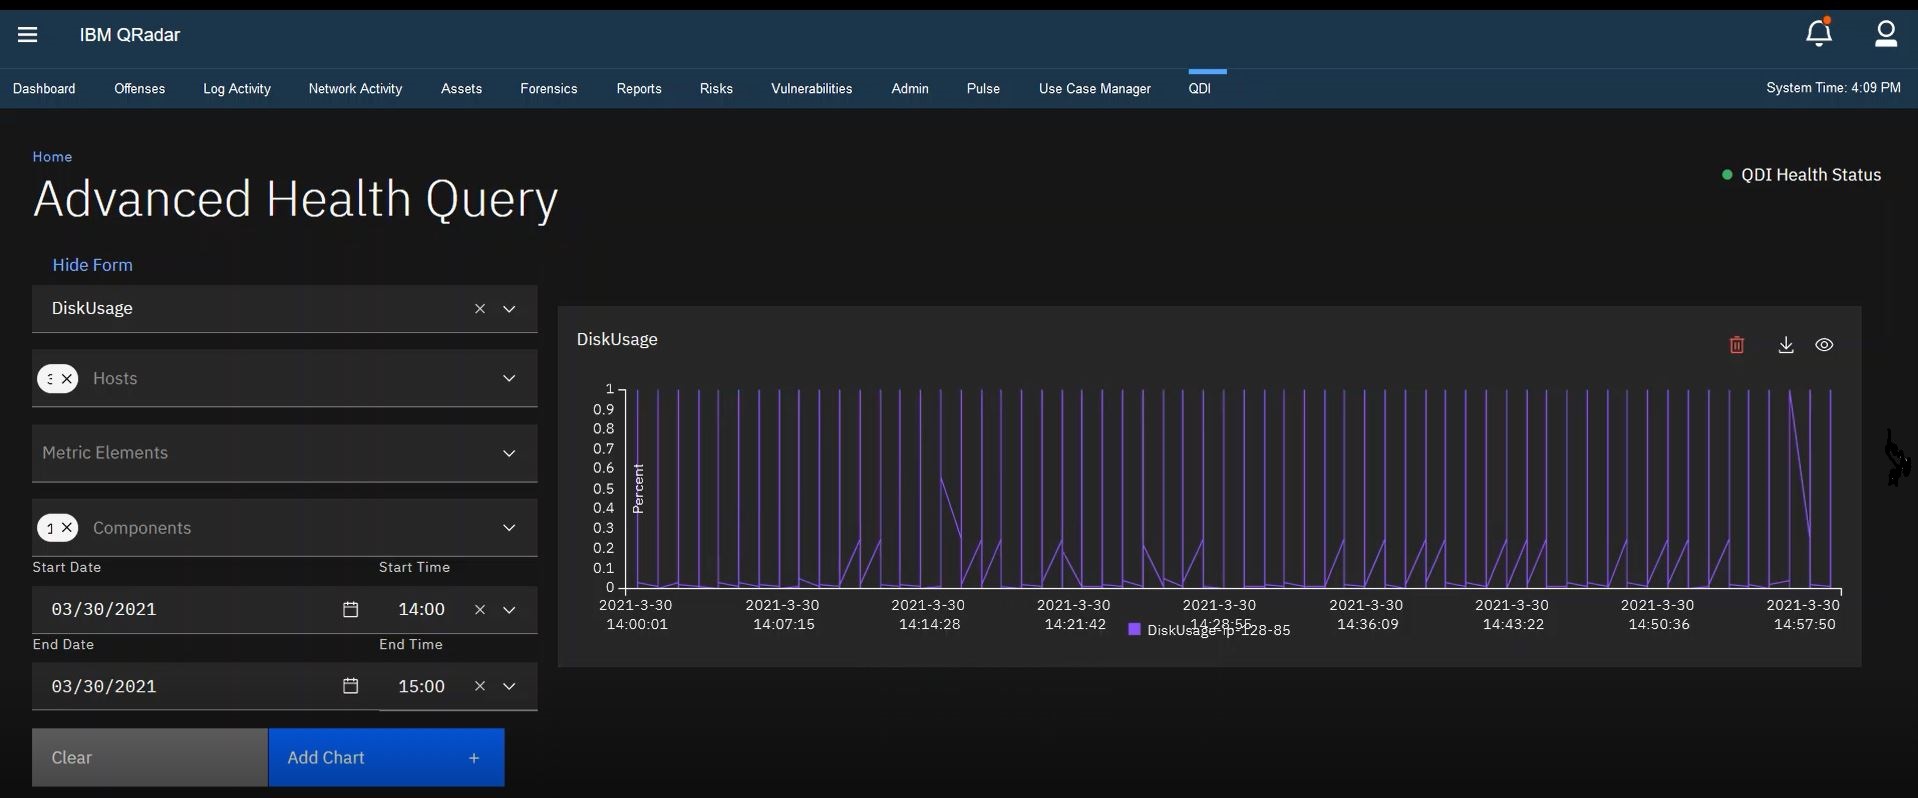The width and height of the screenshot is (1918, 798).
Task: Open the Use Case Manager tab
Action: click(x=1096, y=89)
